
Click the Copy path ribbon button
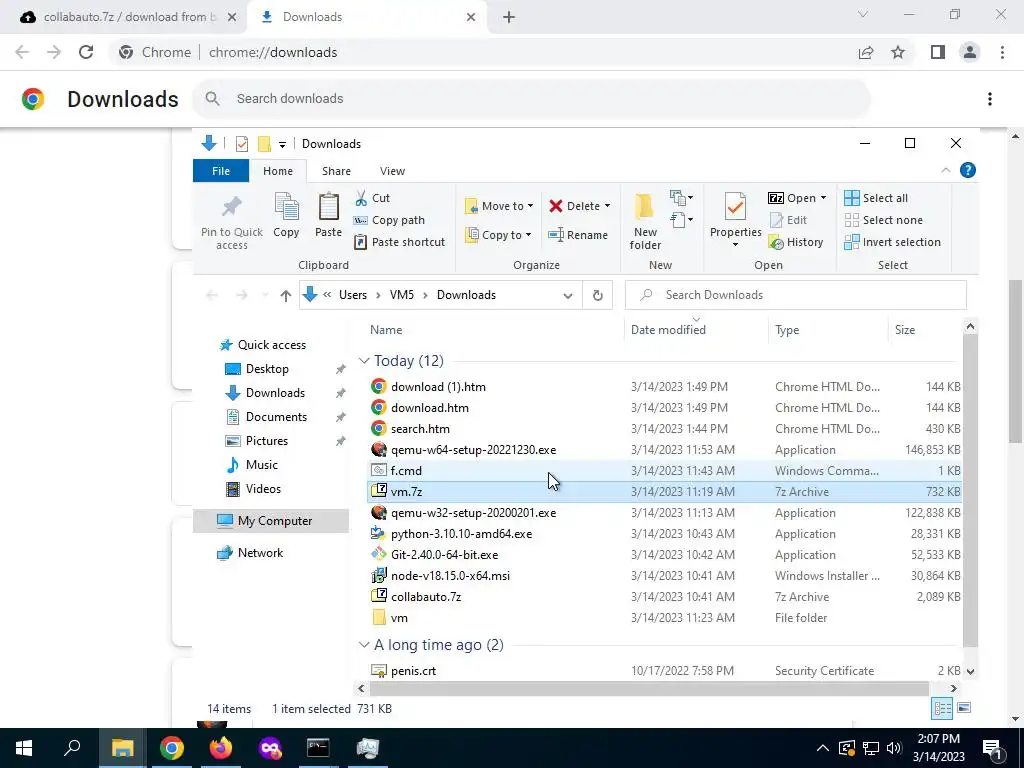(389, 220)
